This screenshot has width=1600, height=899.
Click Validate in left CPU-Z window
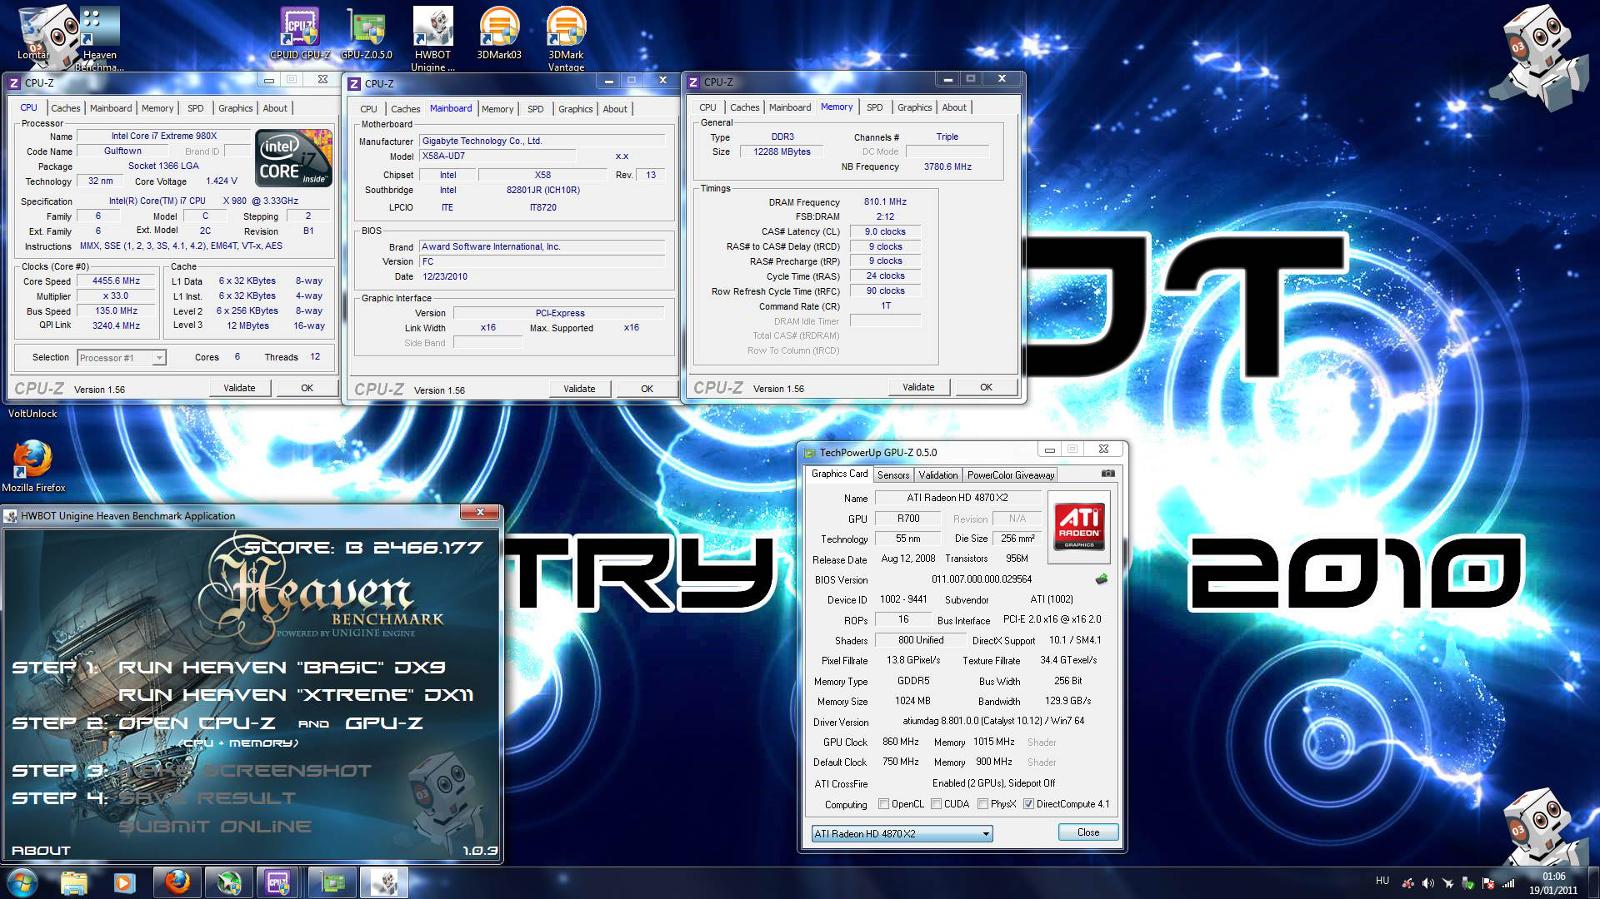(x=239, y=388)
